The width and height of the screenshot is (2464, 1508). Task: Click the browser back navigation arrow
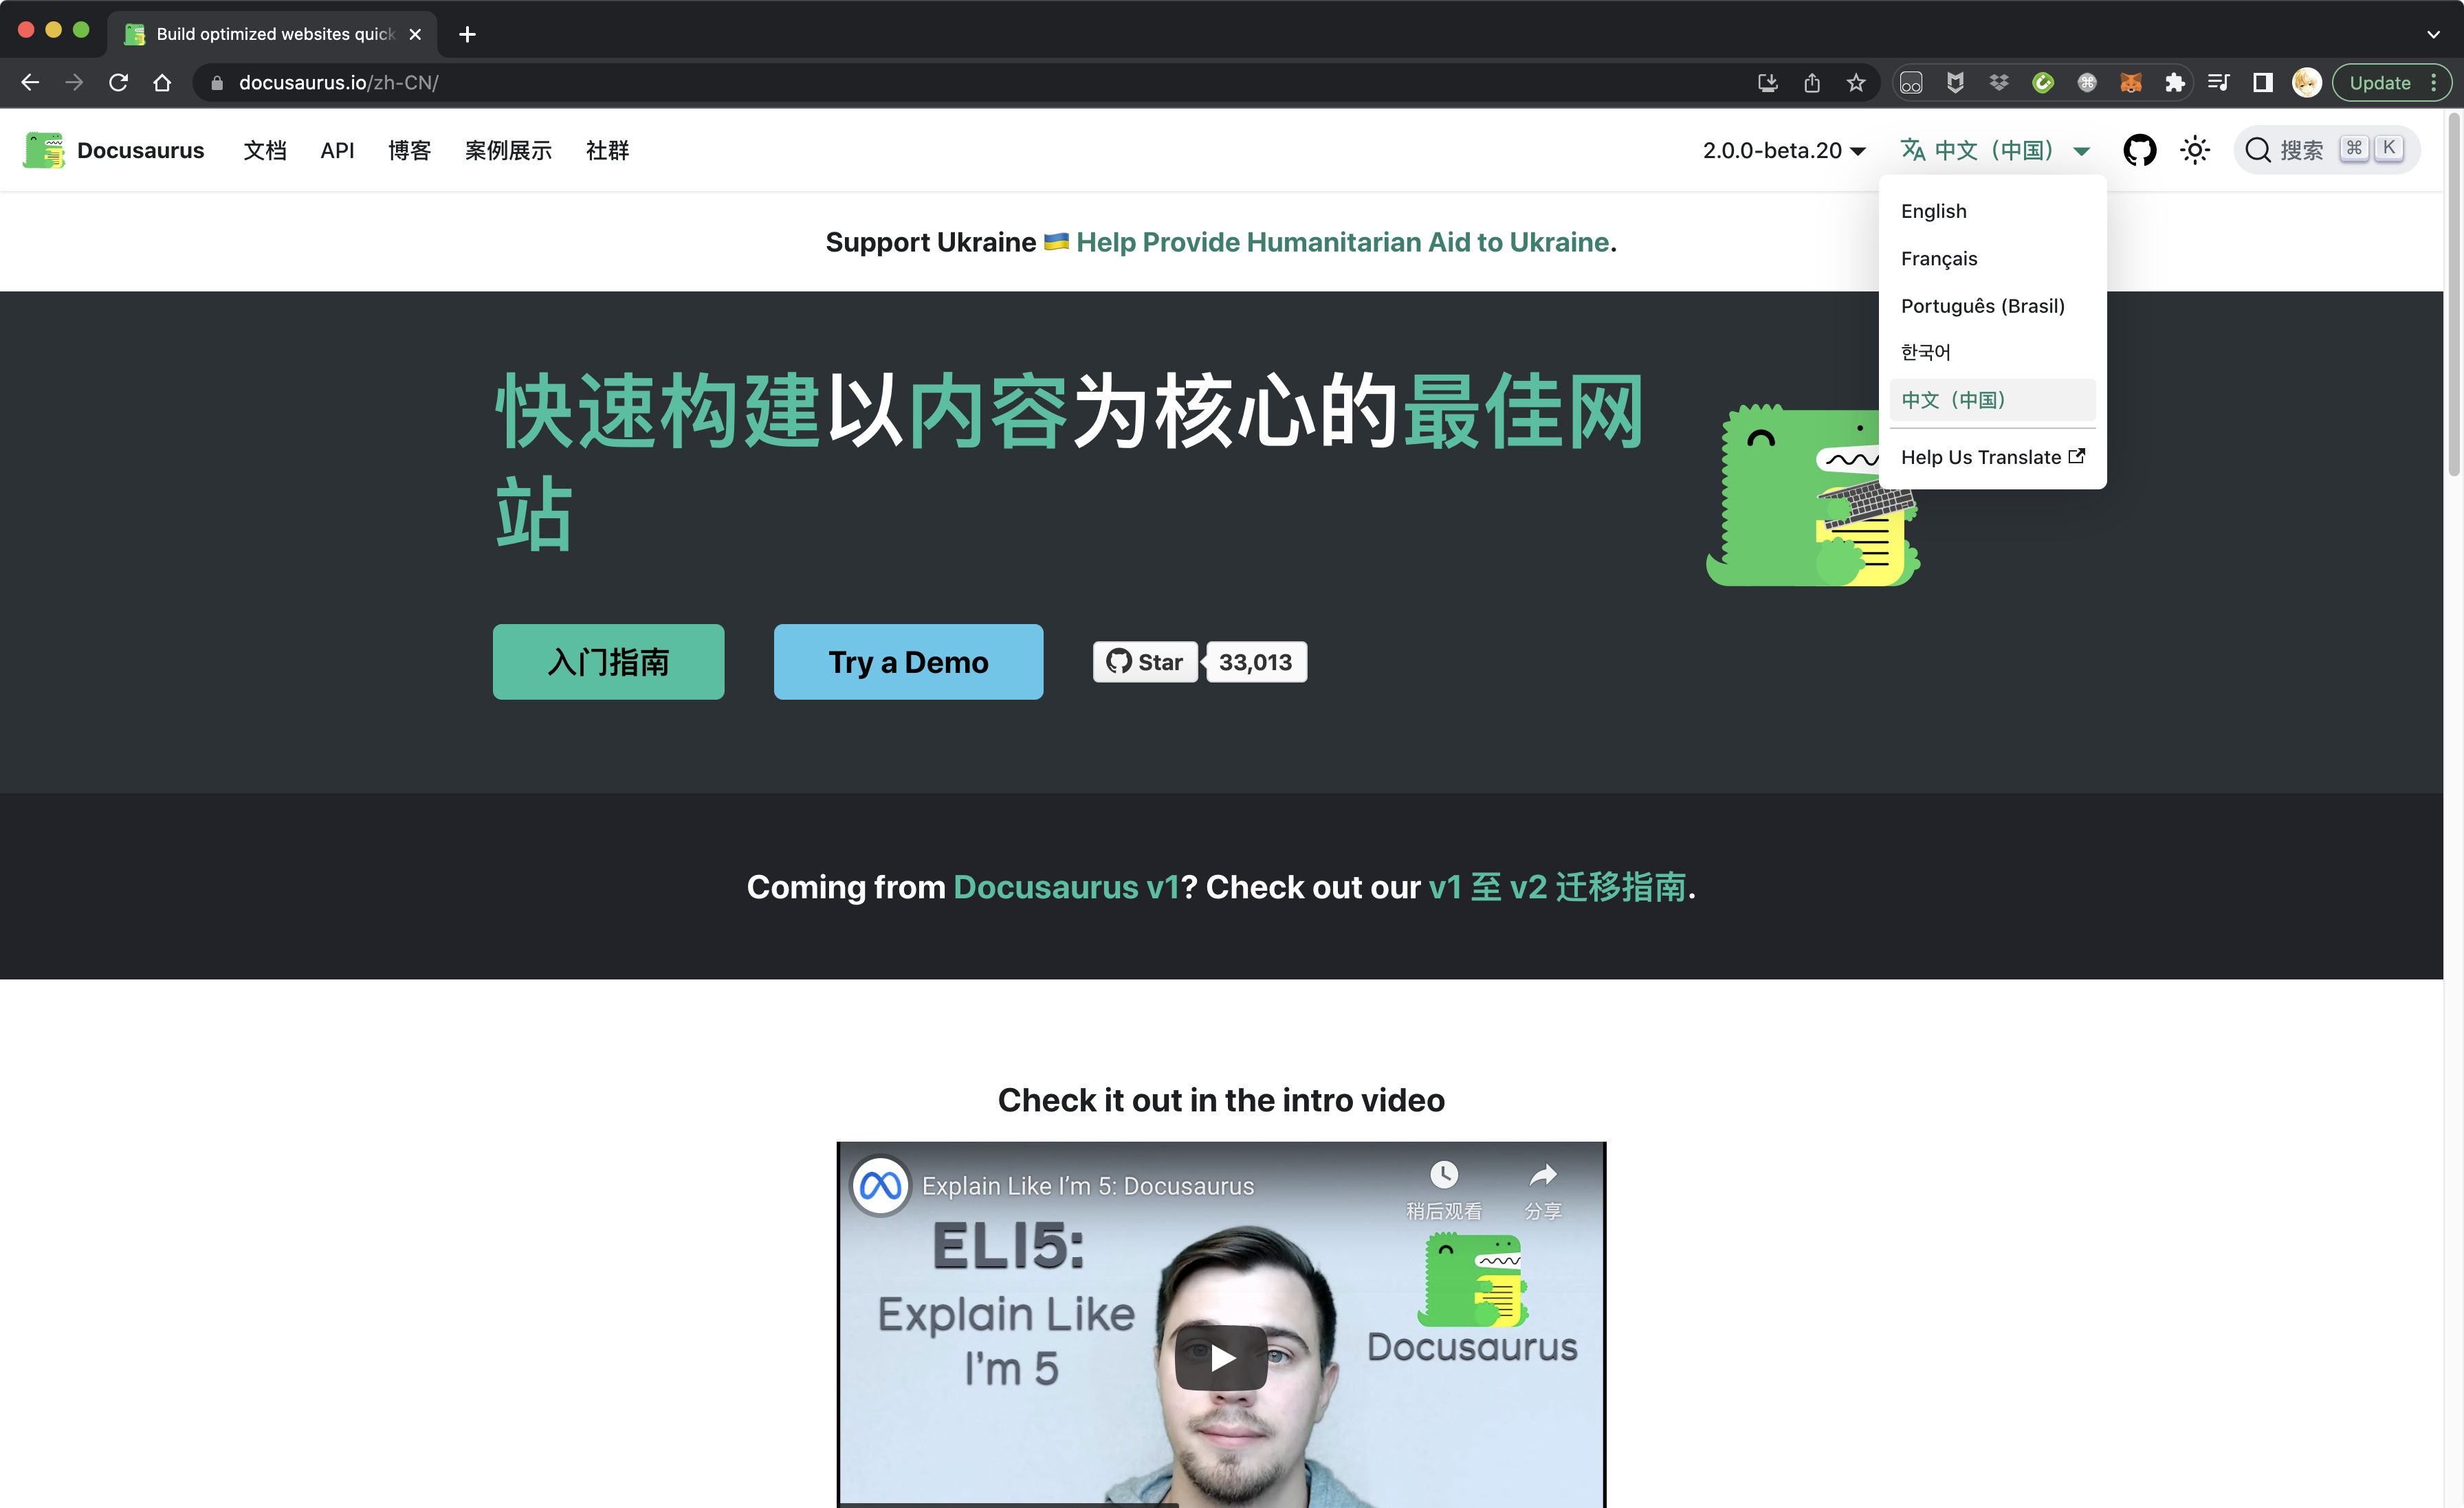(x=30, y=82)
